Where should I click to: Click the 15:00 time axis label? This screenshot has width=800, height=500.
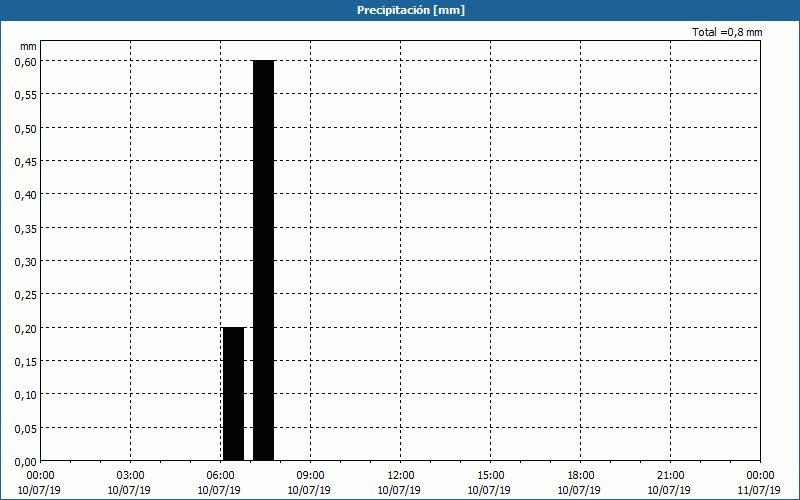tap(490, 476)
